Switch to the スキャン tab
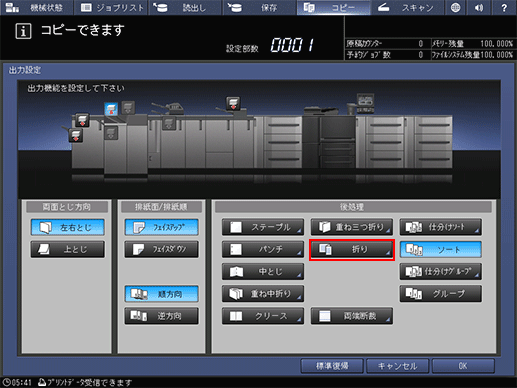This screenshot has height=388, width=517. (407, 7)
